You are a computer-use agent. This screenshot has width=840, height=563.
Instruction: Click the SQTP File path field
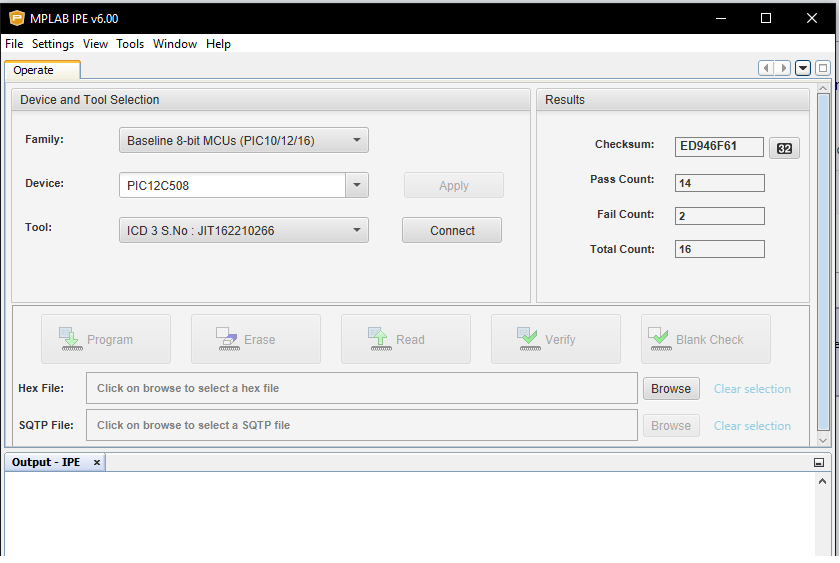click(x=362, y=425)
